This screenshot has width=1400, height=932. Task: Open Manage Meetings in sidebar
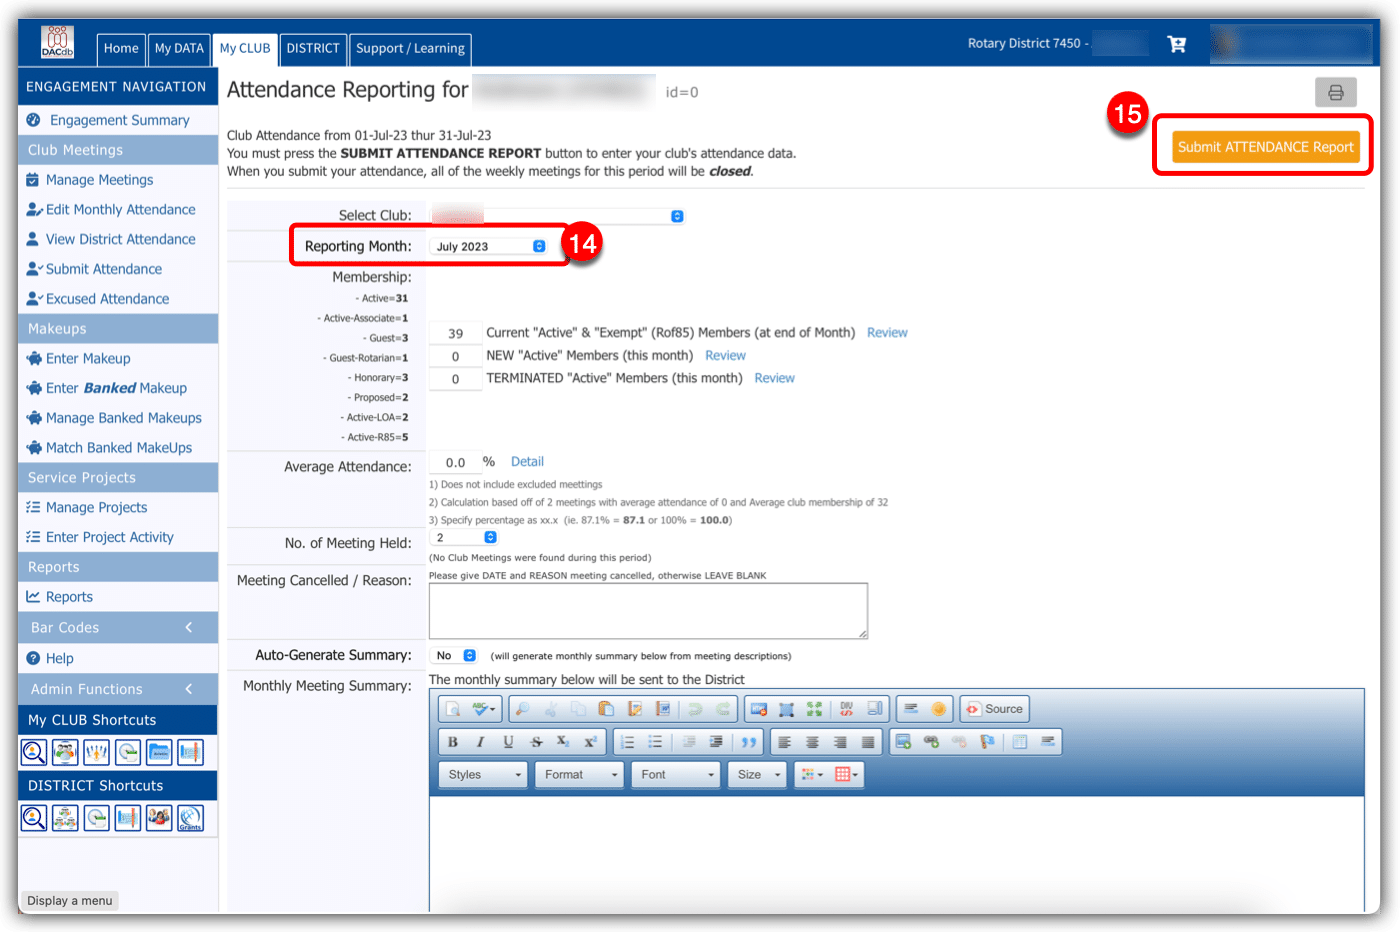click(99, 180)
